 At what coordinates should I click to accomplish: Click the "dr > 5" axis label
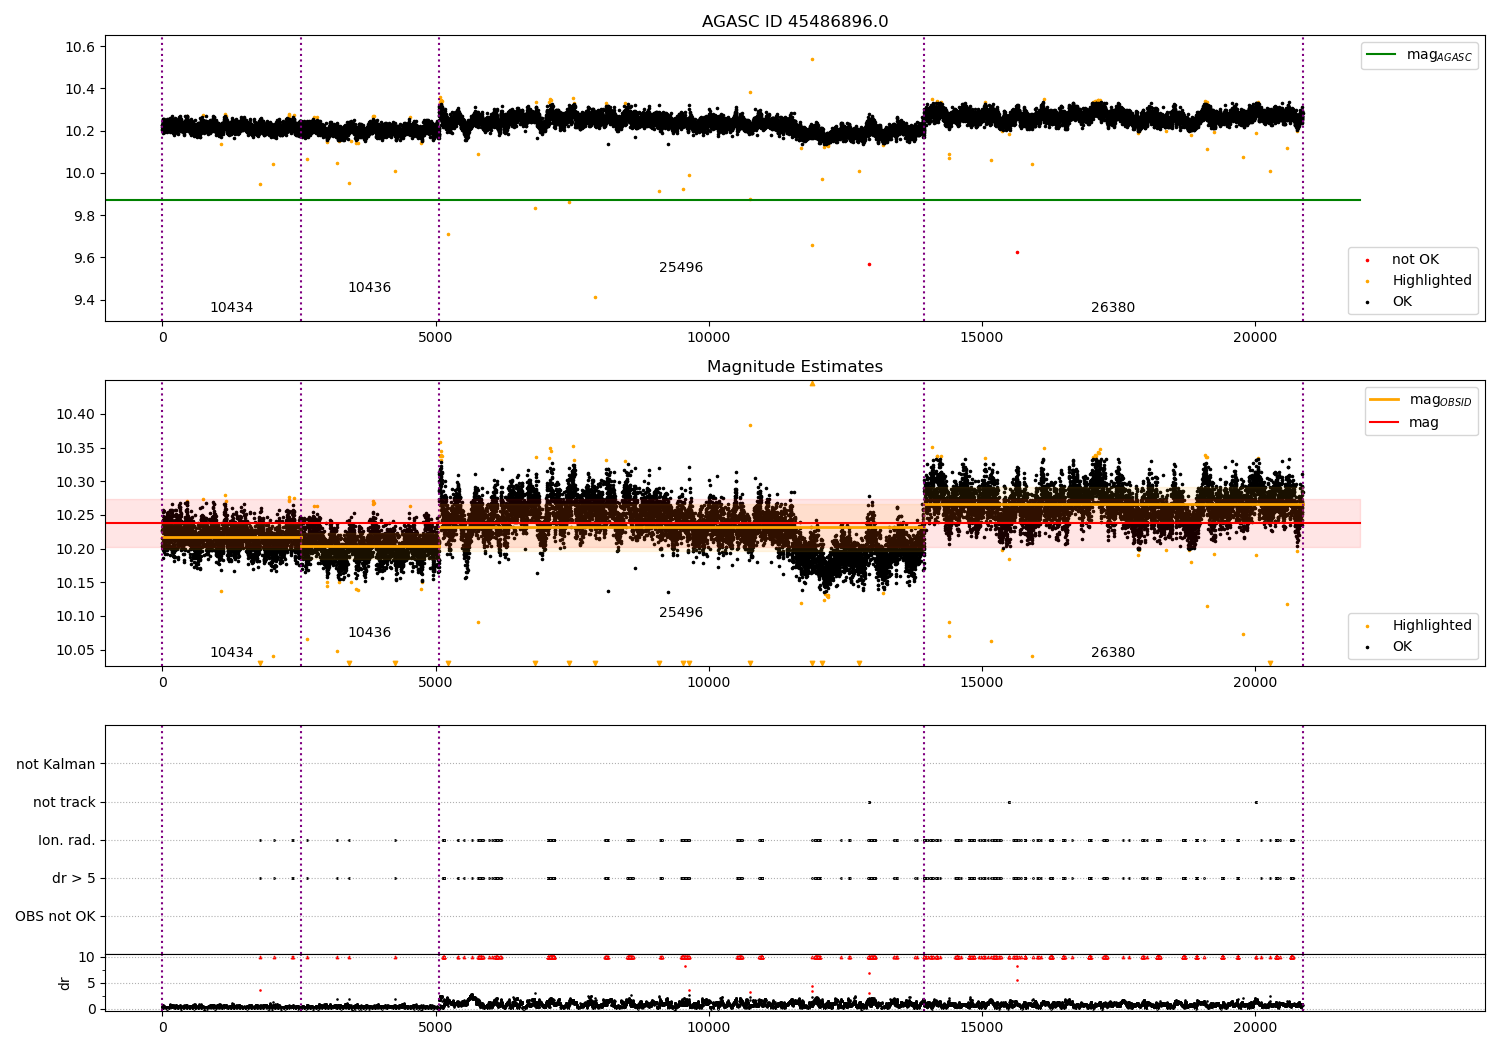point(74,879)
